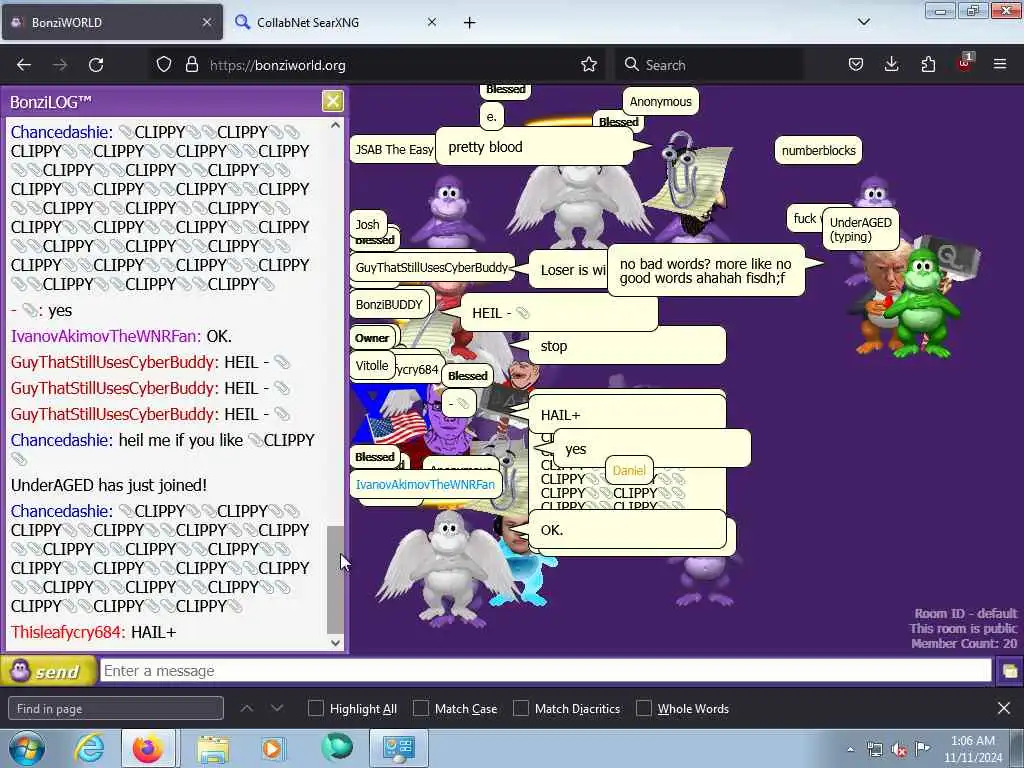Screen dimensions: 1024x768
Task: Click the green globe taskbar icon
Action: coord(337,747)
